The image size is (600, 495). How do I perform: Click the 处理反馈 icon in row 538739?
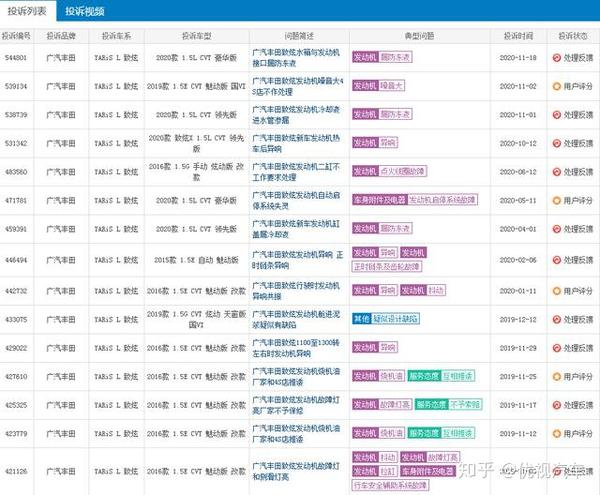pyautogui.click(x=556, y=115)
